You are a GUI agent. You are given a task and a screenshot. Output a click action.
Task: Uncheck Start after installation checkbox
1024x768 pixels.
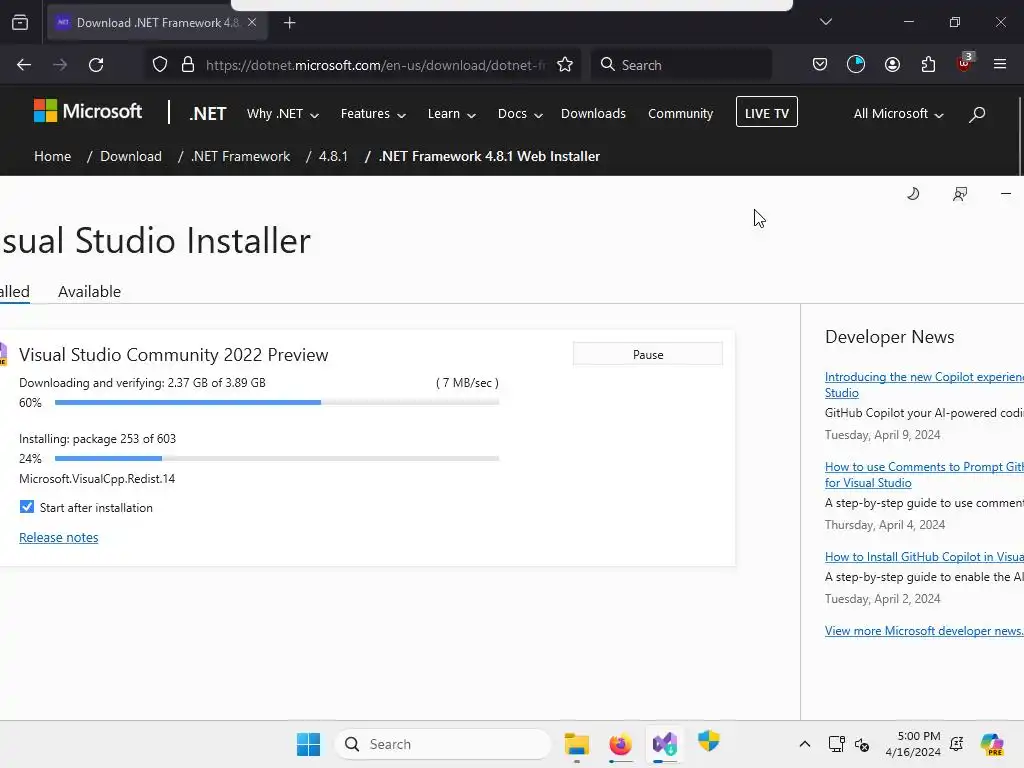(x=27, y=507)
